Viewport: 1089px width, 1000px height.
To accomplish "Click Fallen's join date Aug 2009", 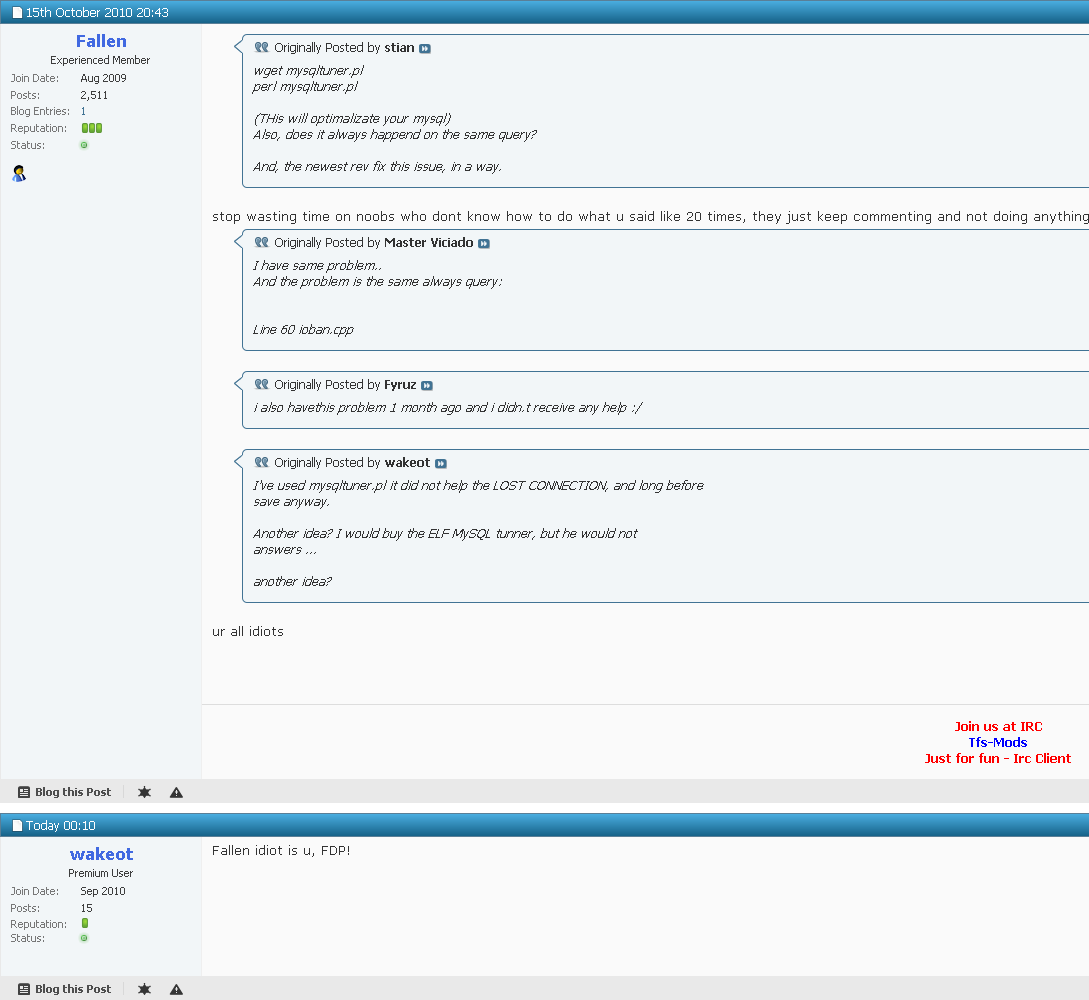I will 103,78.
